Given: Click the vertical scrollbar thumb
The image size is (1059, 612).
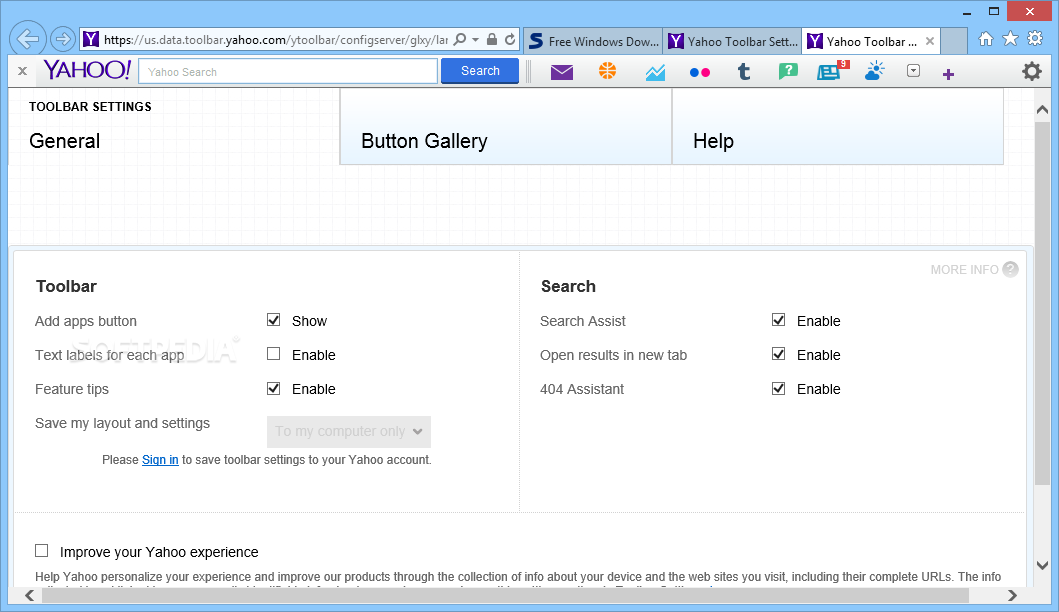Looking at the screenshot, I should point(1042,303).
